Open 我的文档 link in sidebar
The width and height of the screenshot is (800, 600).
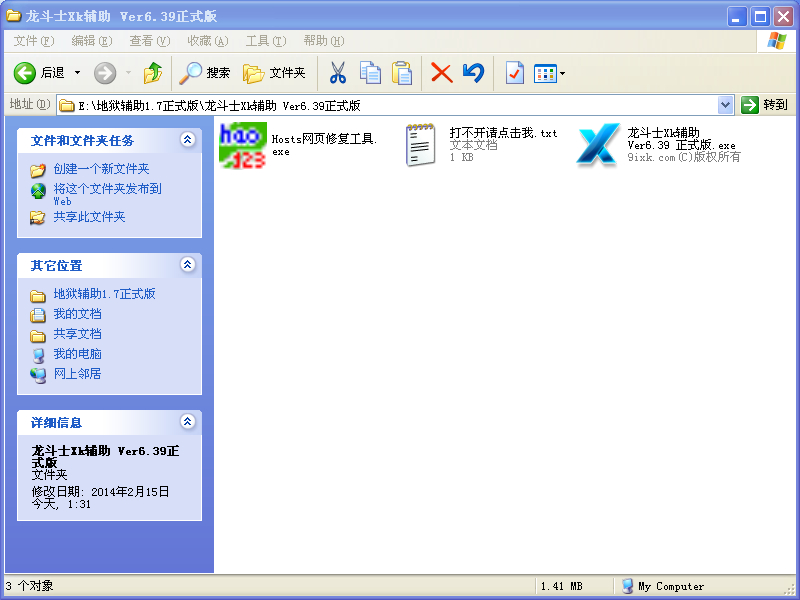point(78,314)
